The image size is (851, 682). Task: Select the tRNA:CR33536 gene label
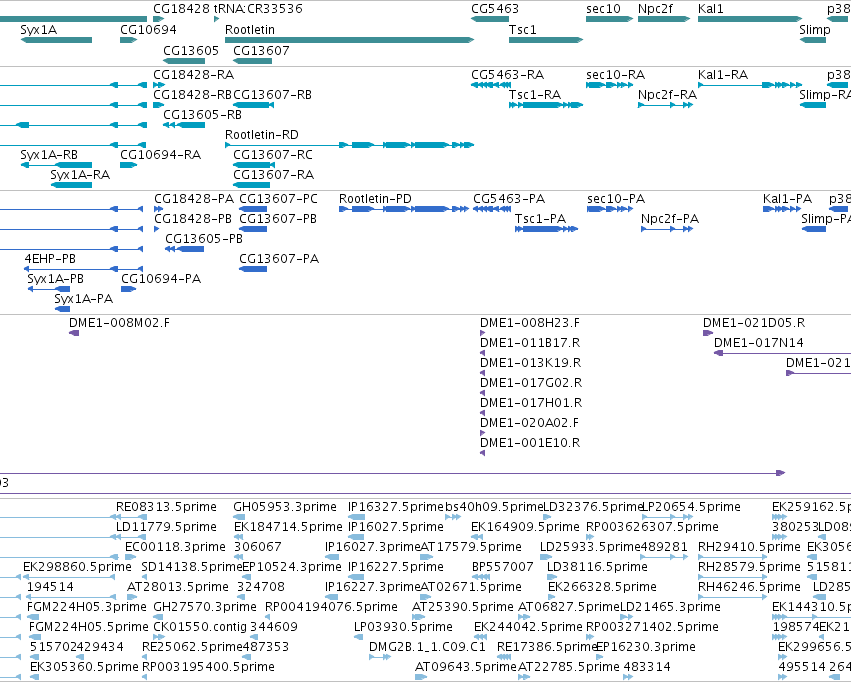(258, 9)
